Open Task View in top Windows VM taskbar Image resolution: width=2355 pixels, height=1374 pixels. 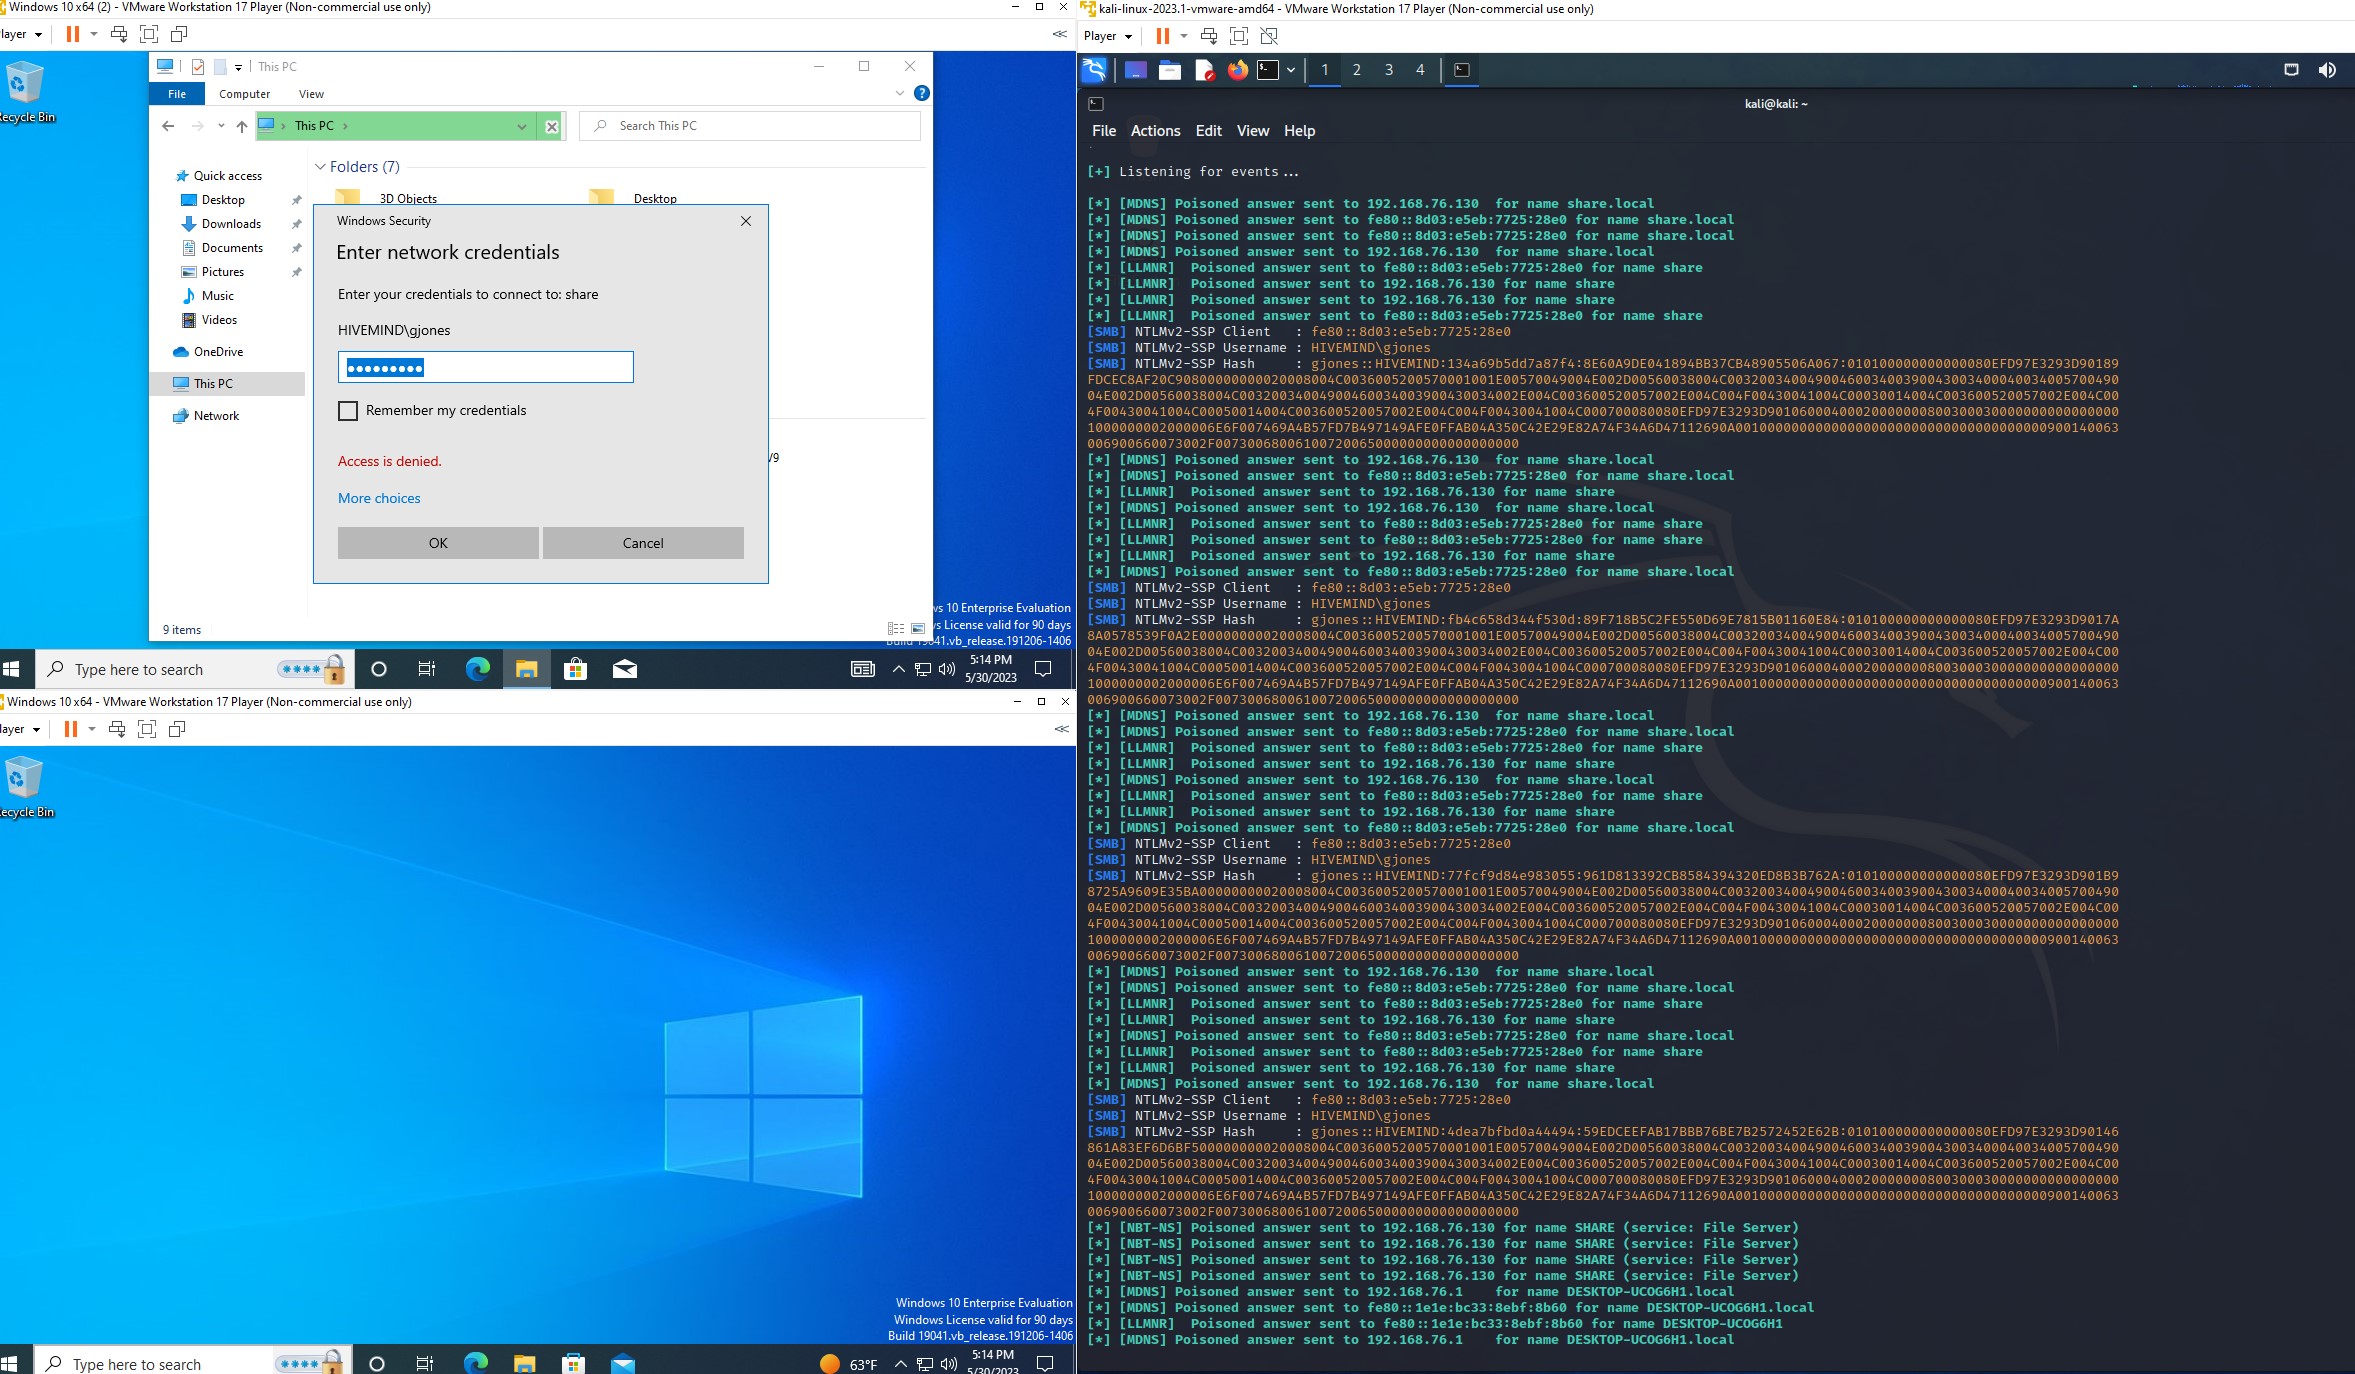(426, 669)
